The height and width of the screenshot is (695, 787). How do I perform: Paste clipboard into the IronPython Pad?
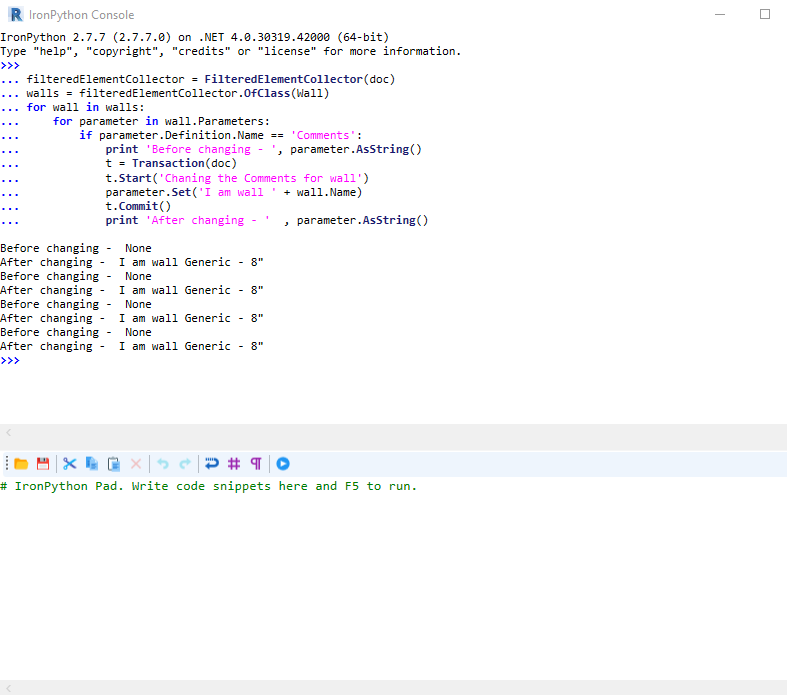(114, 464)
